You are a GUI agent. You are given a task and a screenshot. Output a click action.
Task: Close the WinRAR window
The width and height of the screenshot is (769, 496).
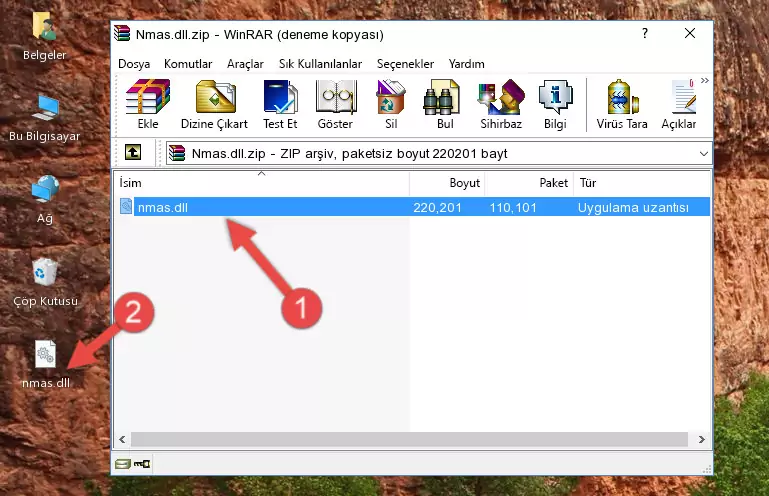pos(690,33)
